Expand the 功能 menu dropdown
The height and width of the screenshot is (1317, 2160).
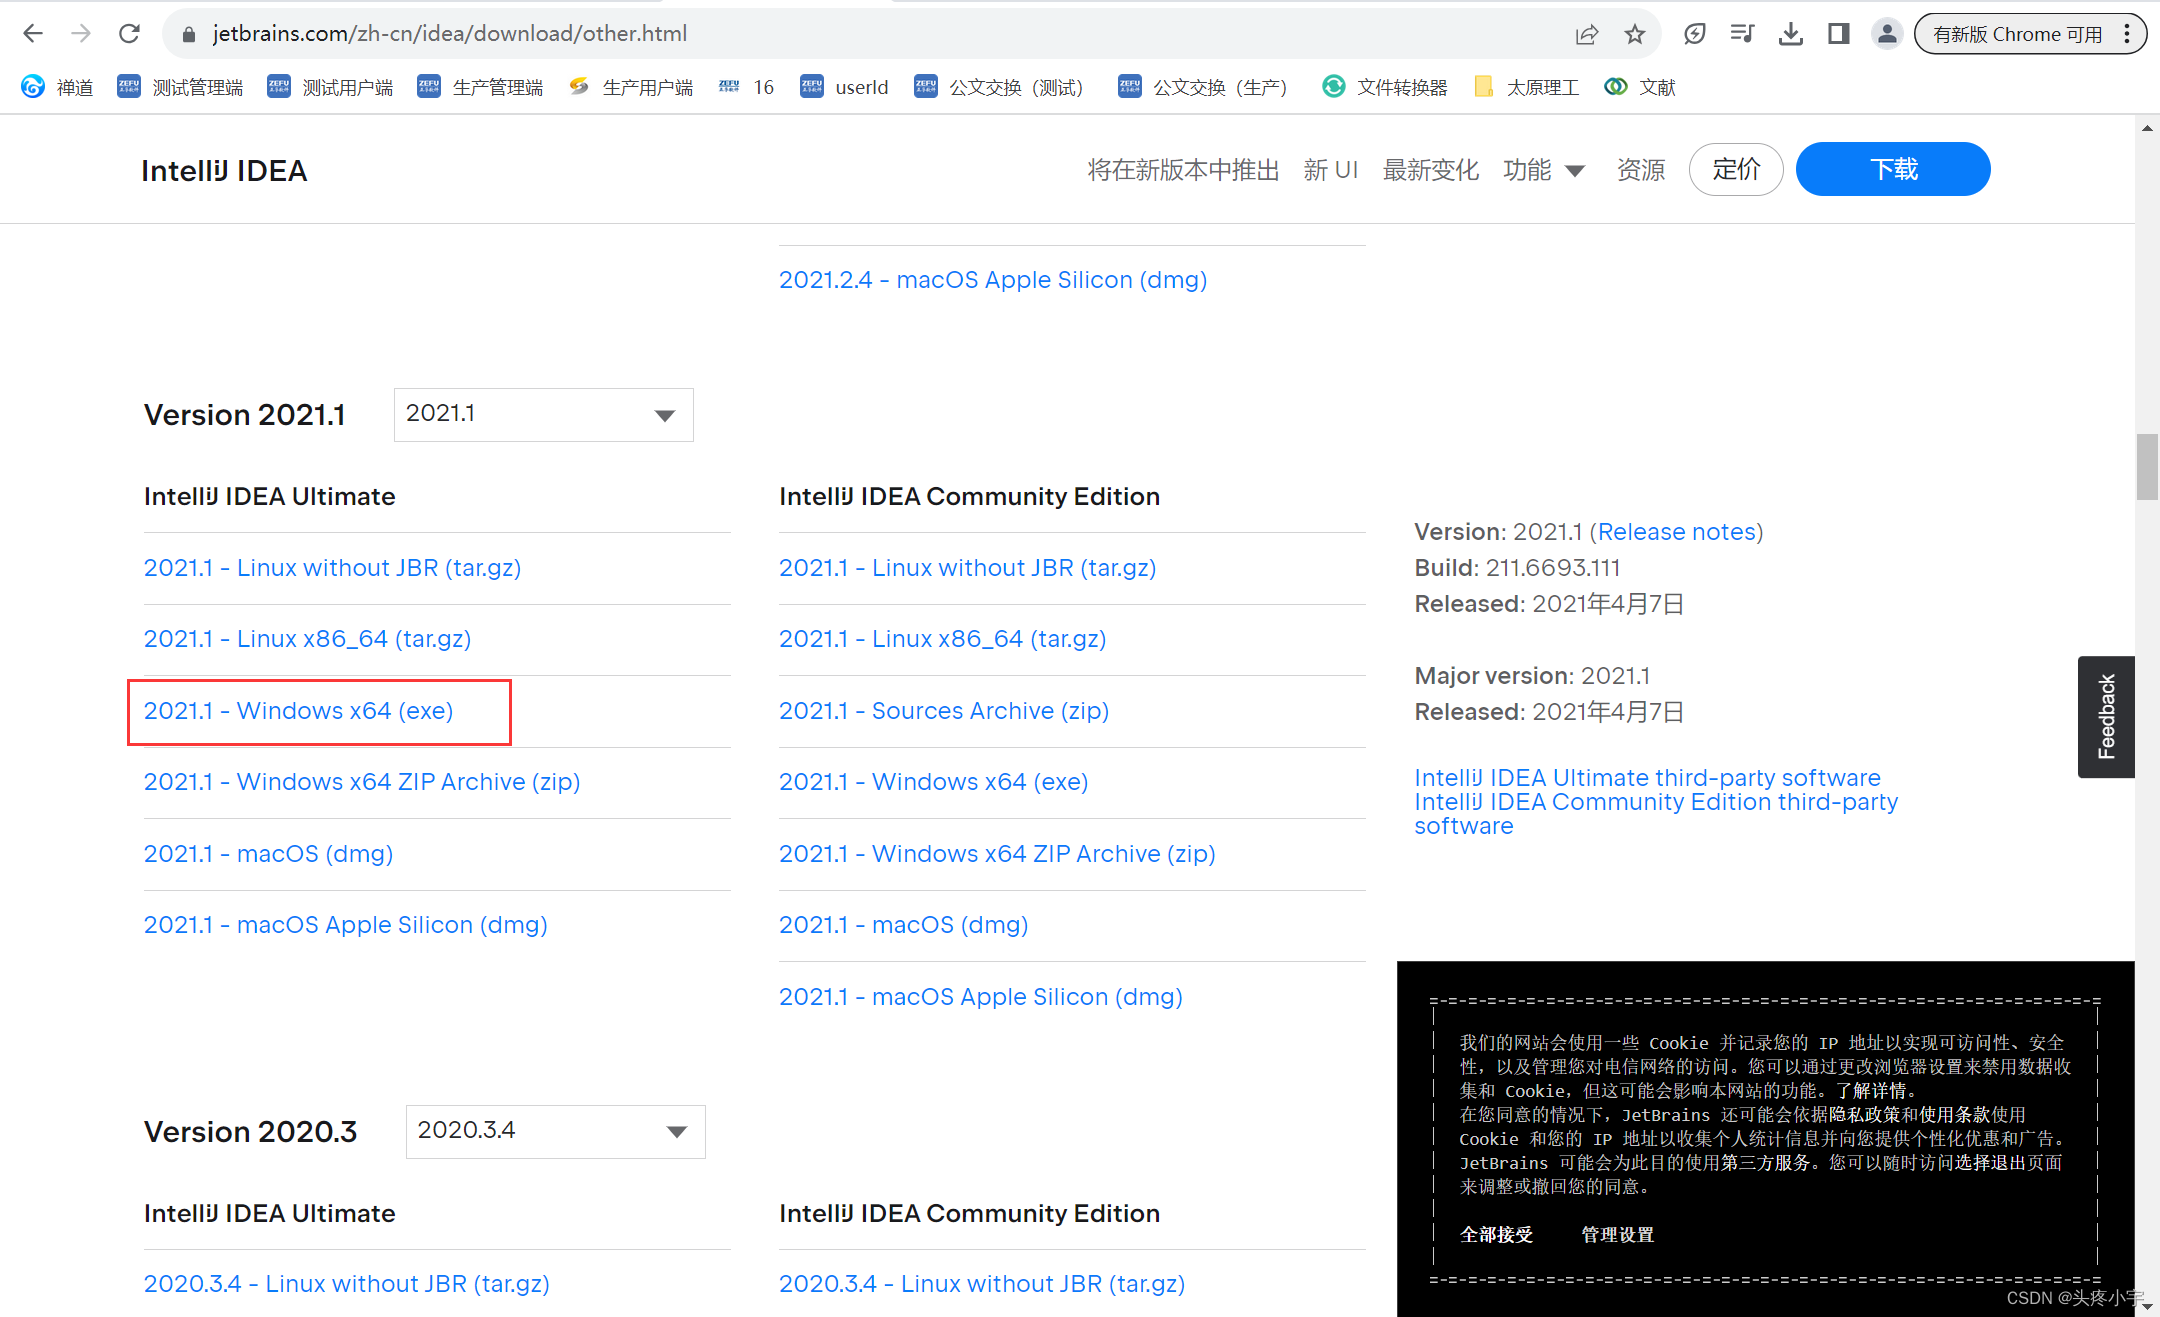point(1544,170)
